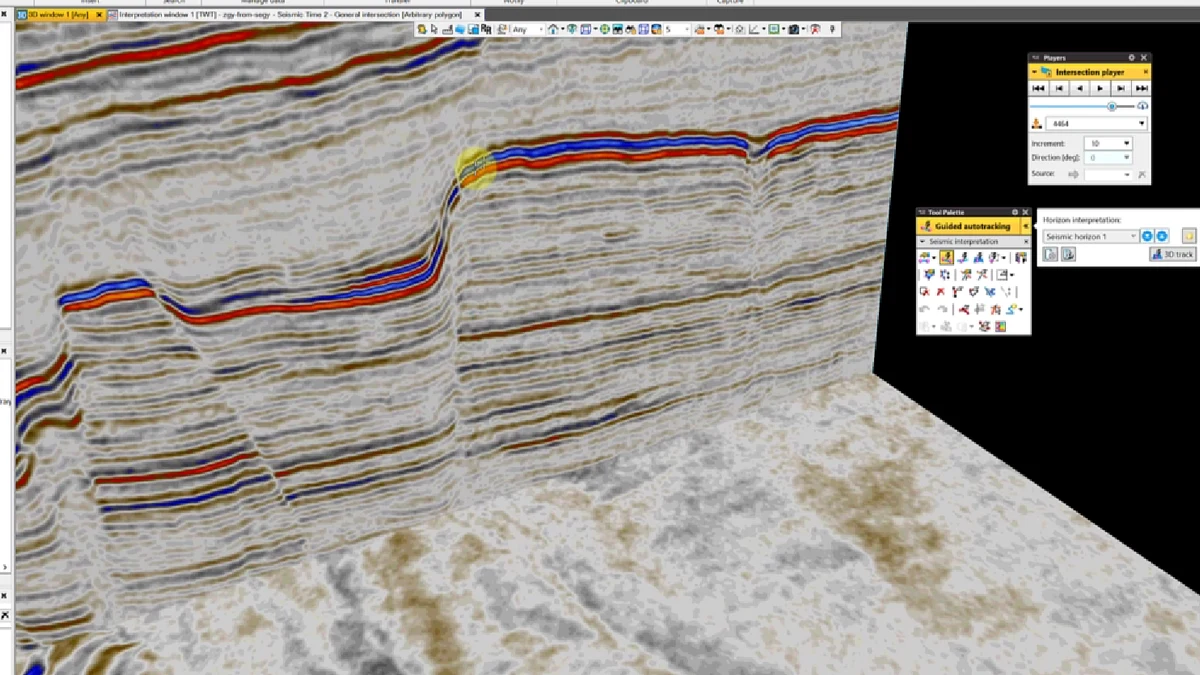
Task: Select the highlighted Guided autotracking tool icon
Action: (946, 257)
